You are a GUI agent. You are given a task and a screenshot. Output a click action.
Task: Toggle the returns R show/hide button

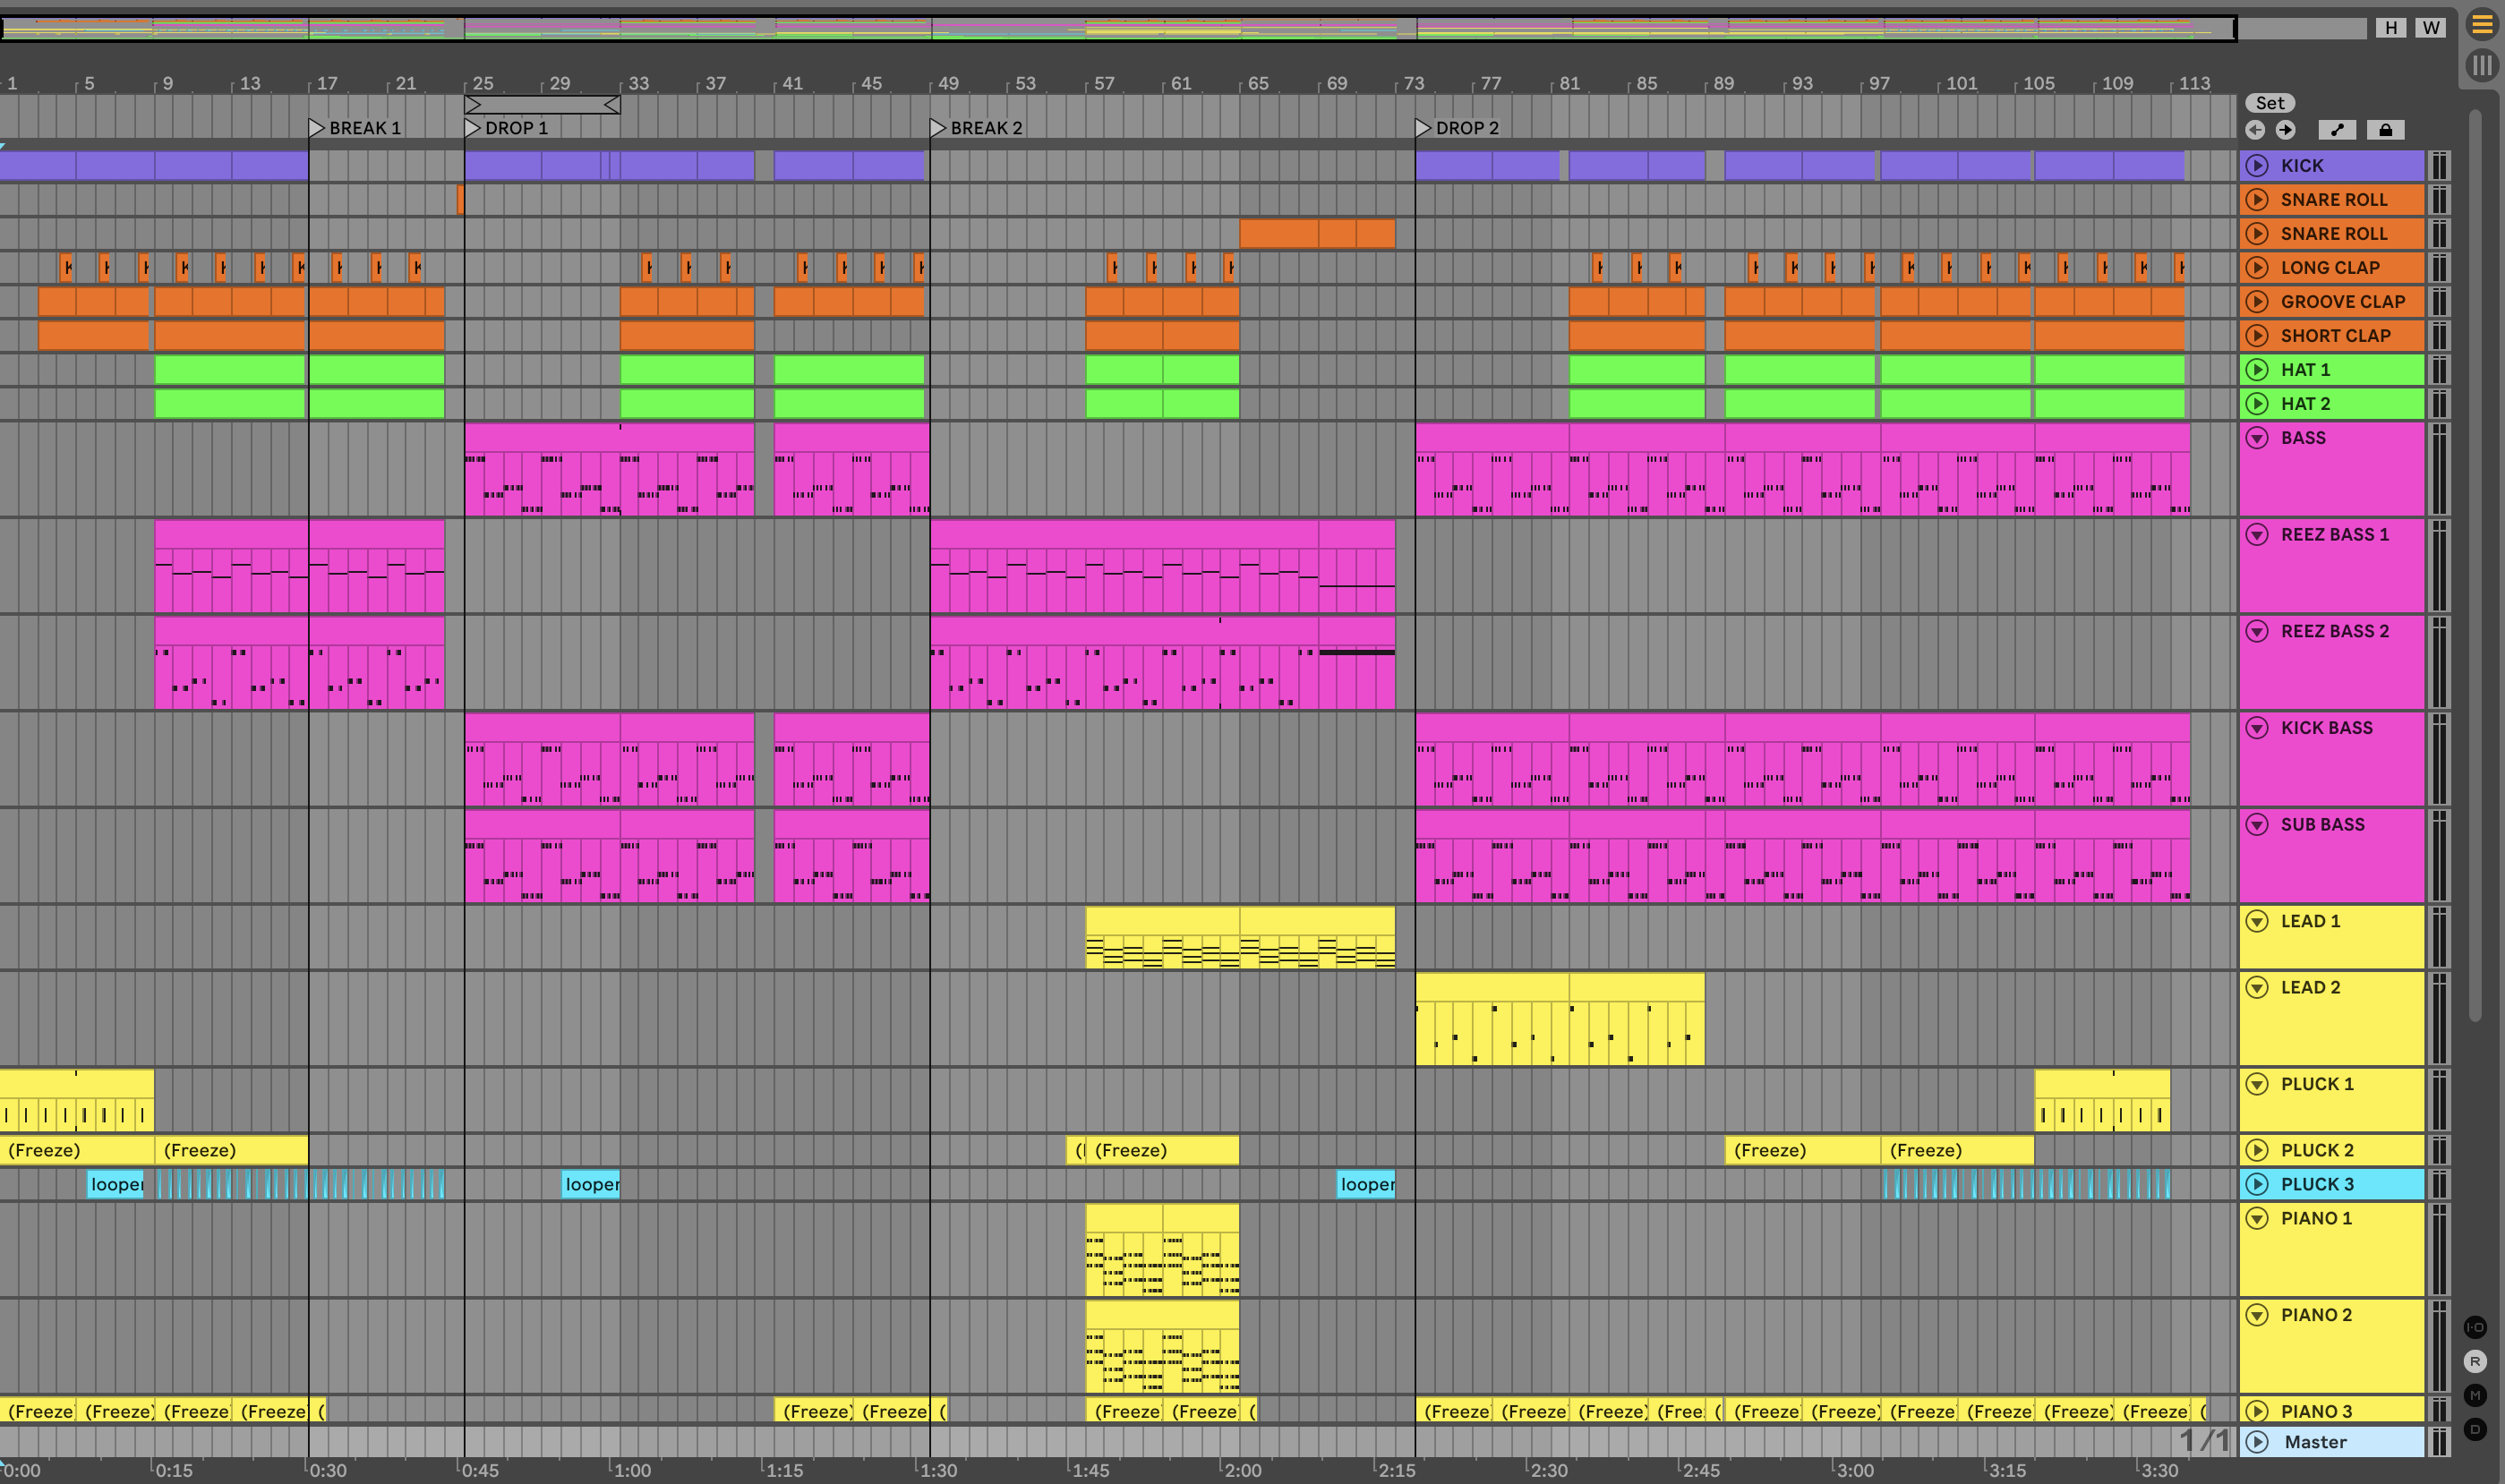click(x=2475, y=1361)
